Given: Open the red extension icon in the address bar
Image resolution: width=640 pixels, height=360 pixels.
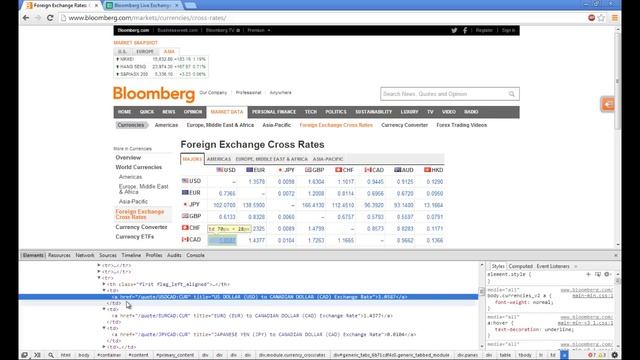Looking at the screenshot, I should pos(591,18).
